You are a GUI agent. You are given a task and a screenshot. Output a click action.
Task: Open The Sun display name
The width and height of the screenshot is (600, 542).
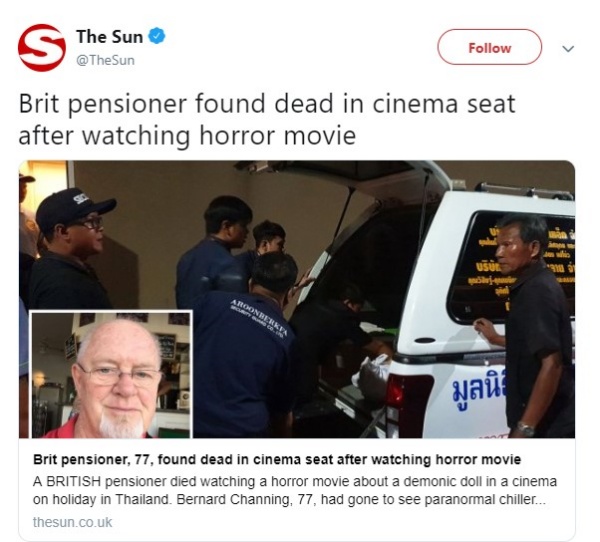109,37
